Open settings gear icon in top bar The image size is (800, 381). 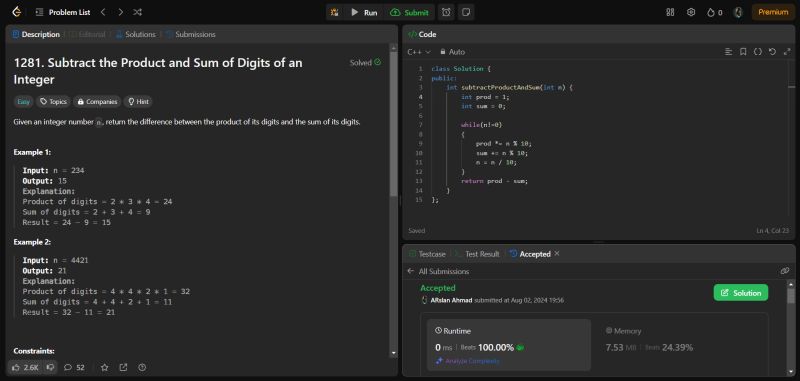click(691, 12)
